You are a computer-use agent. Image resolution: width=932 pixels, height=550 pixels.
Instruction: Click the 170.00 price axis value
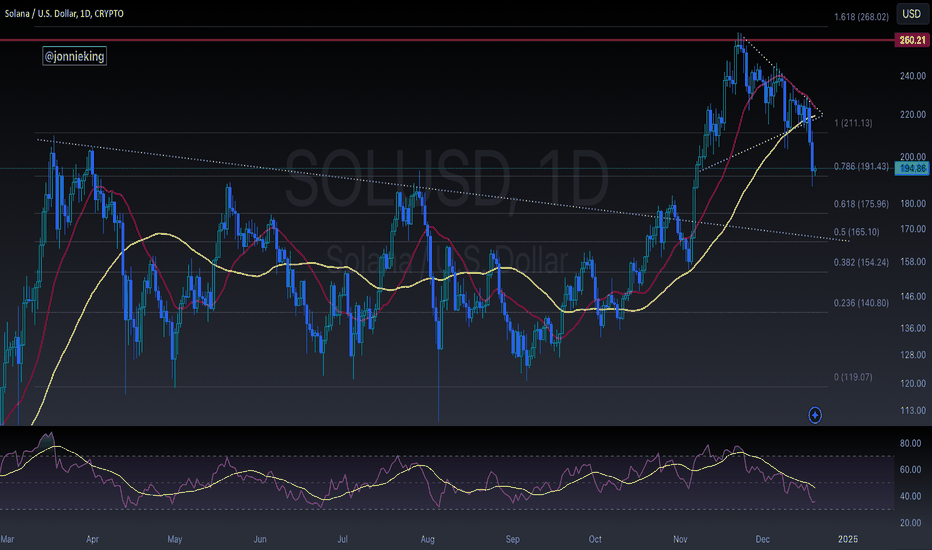pos(913,229)
